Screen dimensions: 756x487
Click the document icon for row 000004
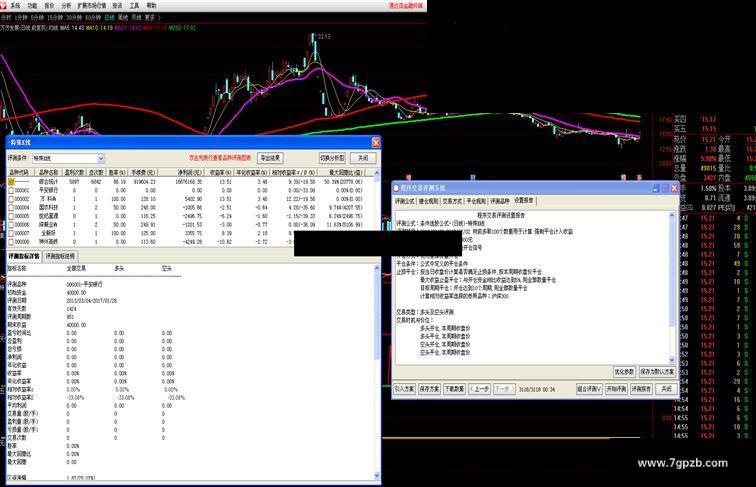pos(11,207)
